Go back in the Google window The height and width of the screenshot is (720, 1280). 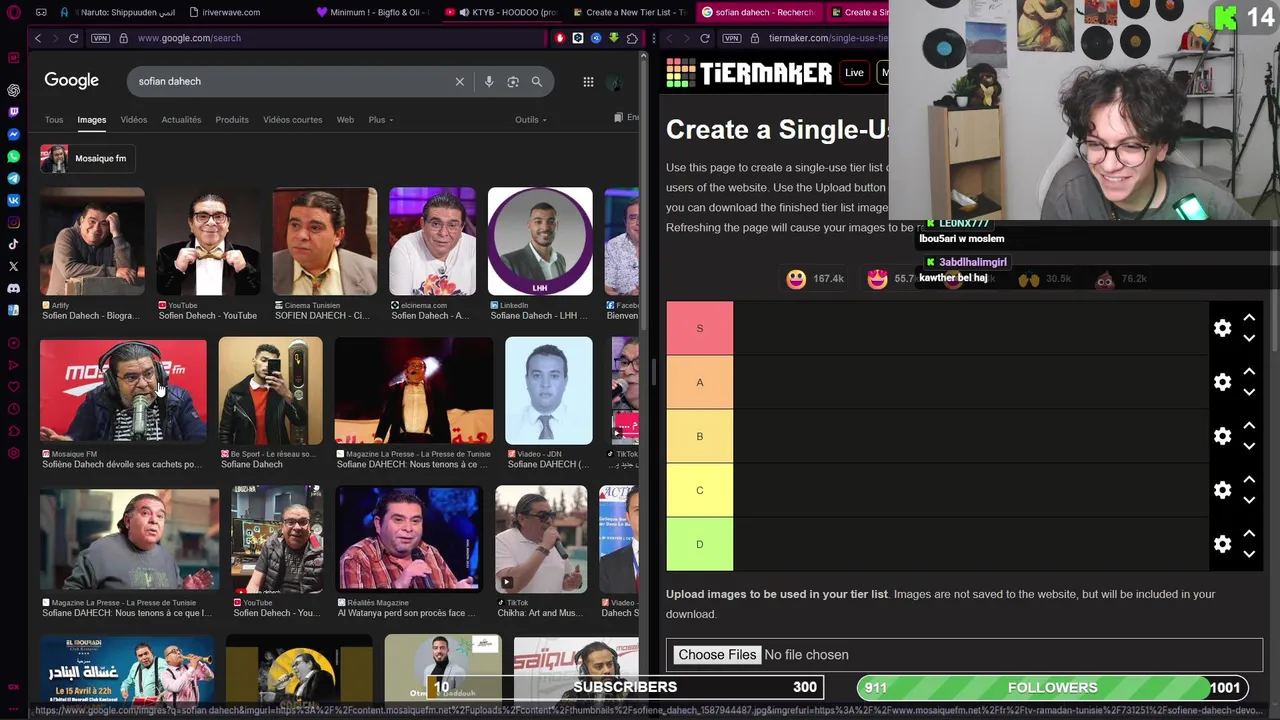click(38, 38)
